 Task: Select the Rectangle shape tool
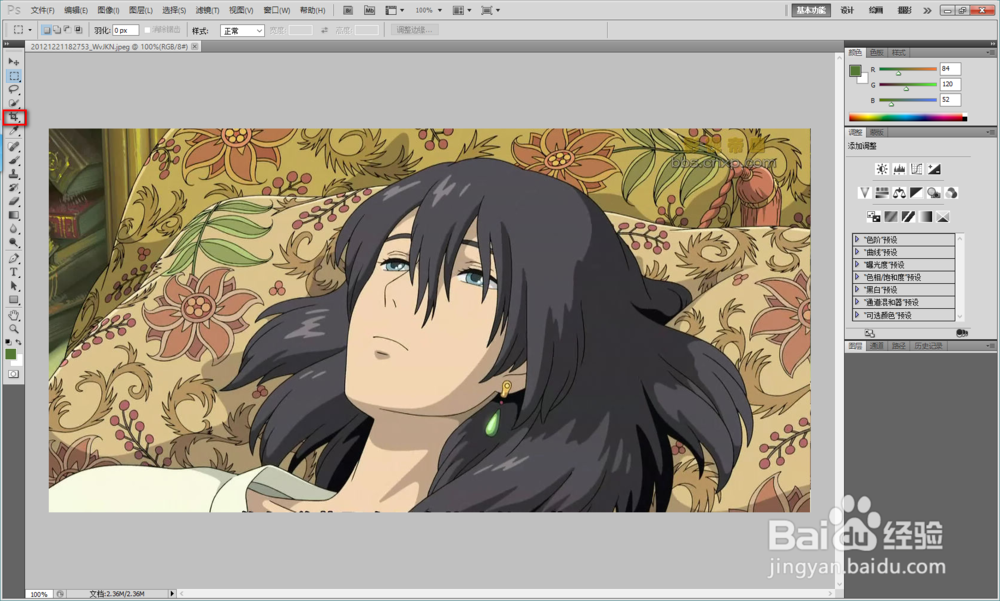(13, 300)
